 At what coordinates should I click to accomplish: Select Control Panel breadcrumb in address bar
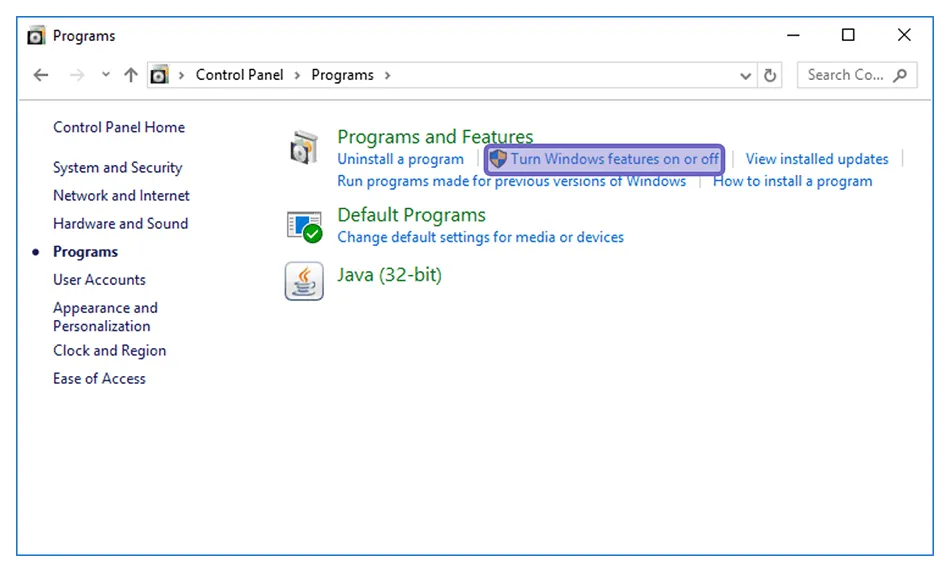pos(239,75)
